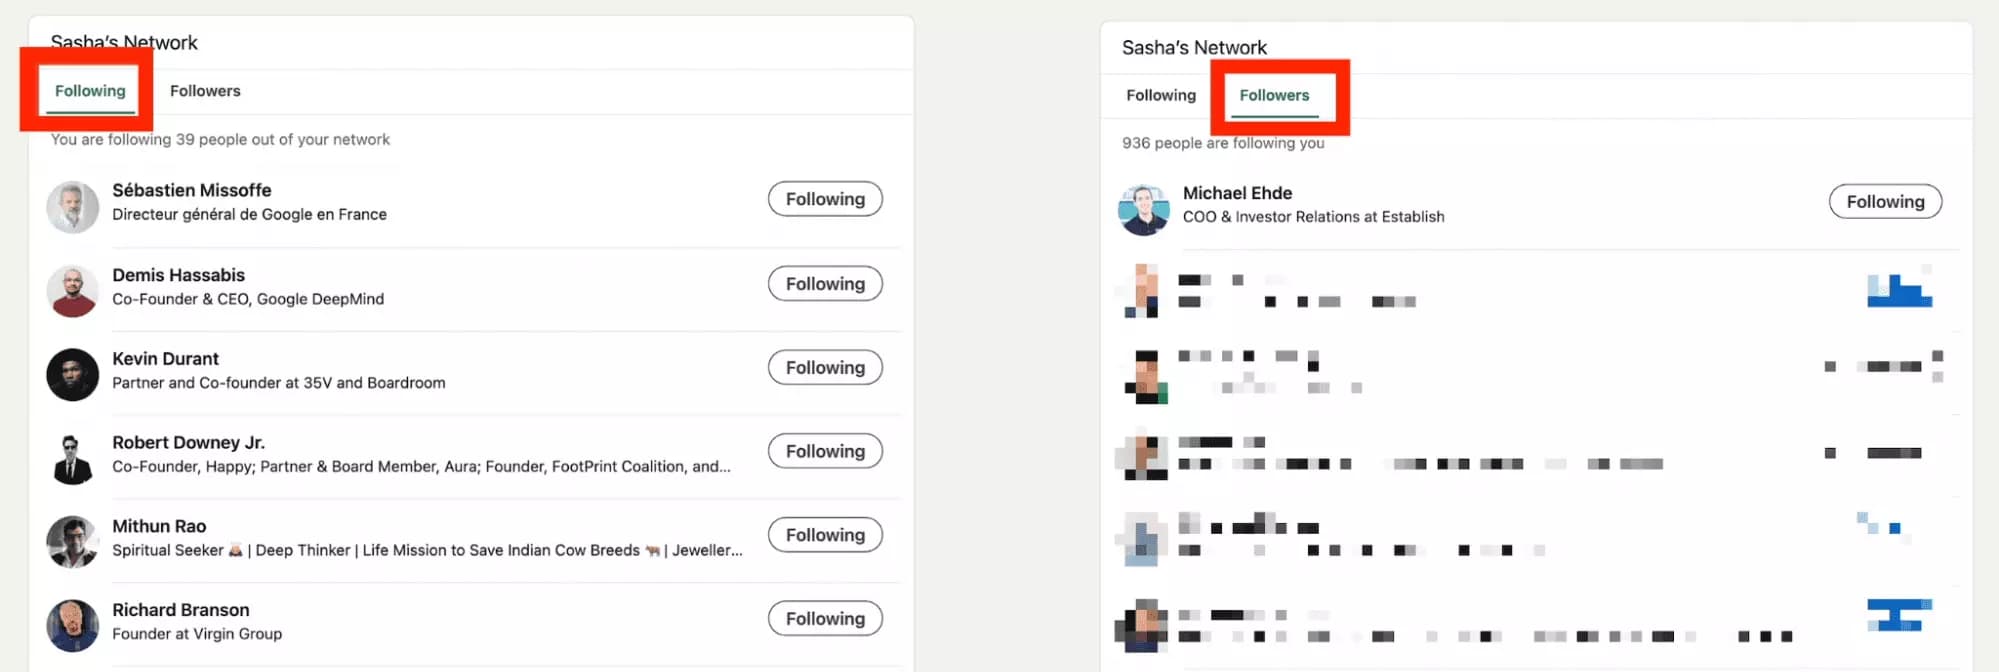Click Michael Ehde's name
The height and width of the screenshot is (672, 1999).
(1237, 192)
